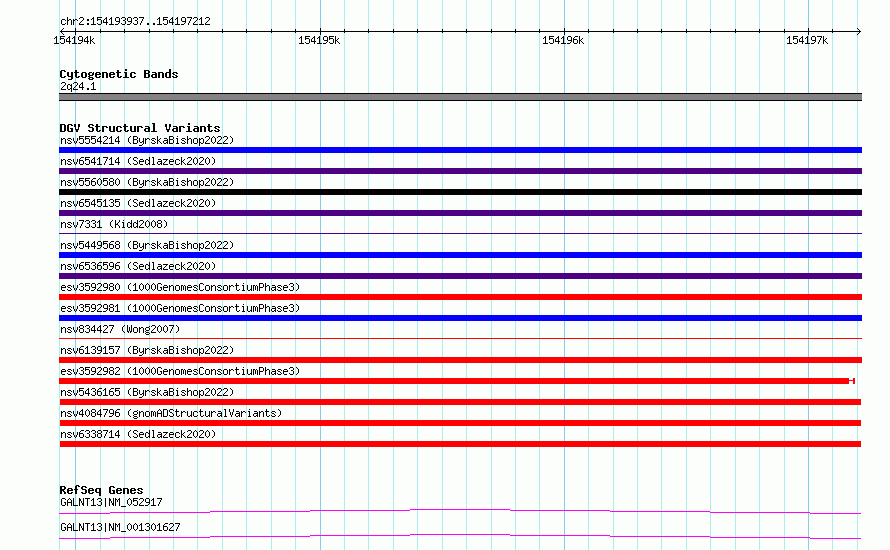Open variant nsv5449568 (ByrskaBishop2022) label

pos(147,245)
